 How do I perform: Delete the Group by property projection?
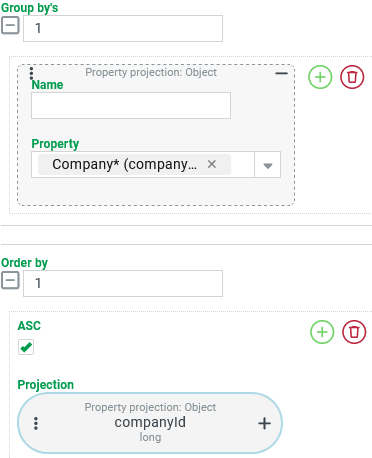pyautogui.click(x=352, y=77)
